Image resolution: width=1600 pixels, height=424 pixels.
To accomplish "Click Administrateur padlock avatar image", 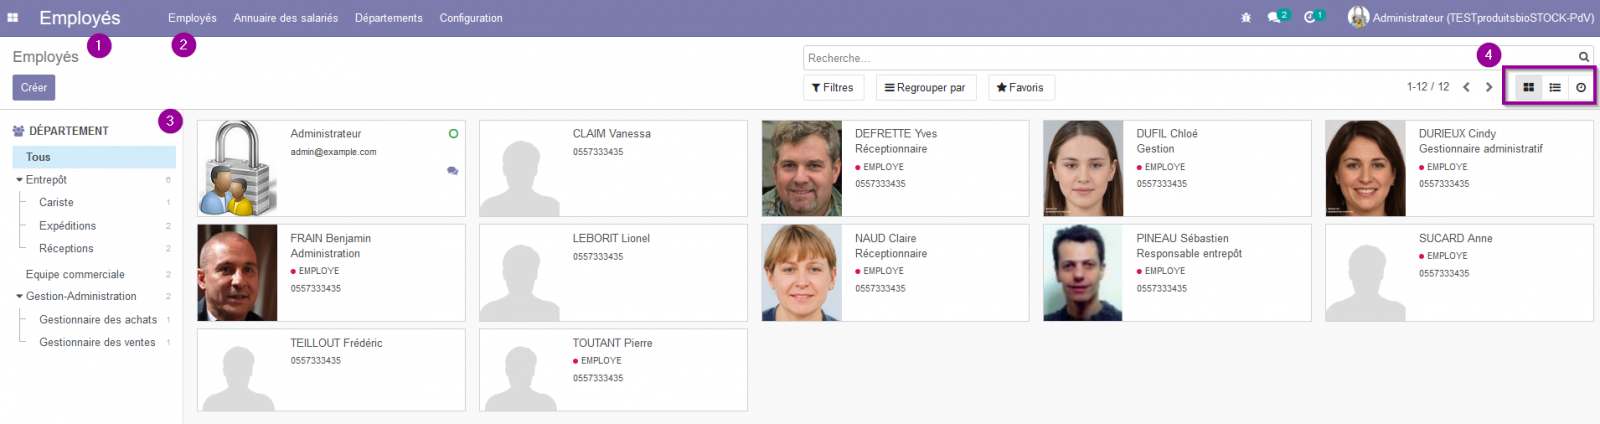I will [x=238, y=168].
